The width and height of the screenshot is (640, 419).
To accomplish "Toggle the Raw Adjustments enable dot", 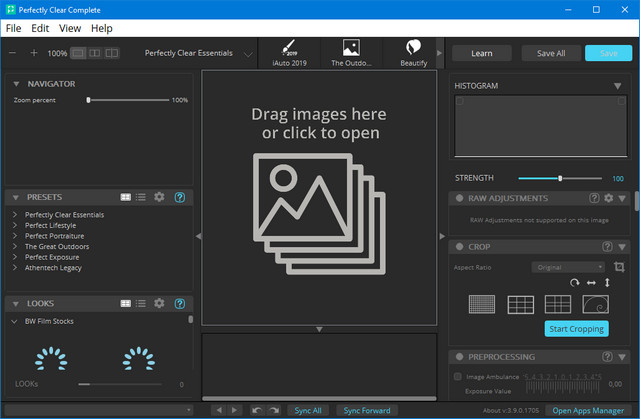I will coord(458,199).
